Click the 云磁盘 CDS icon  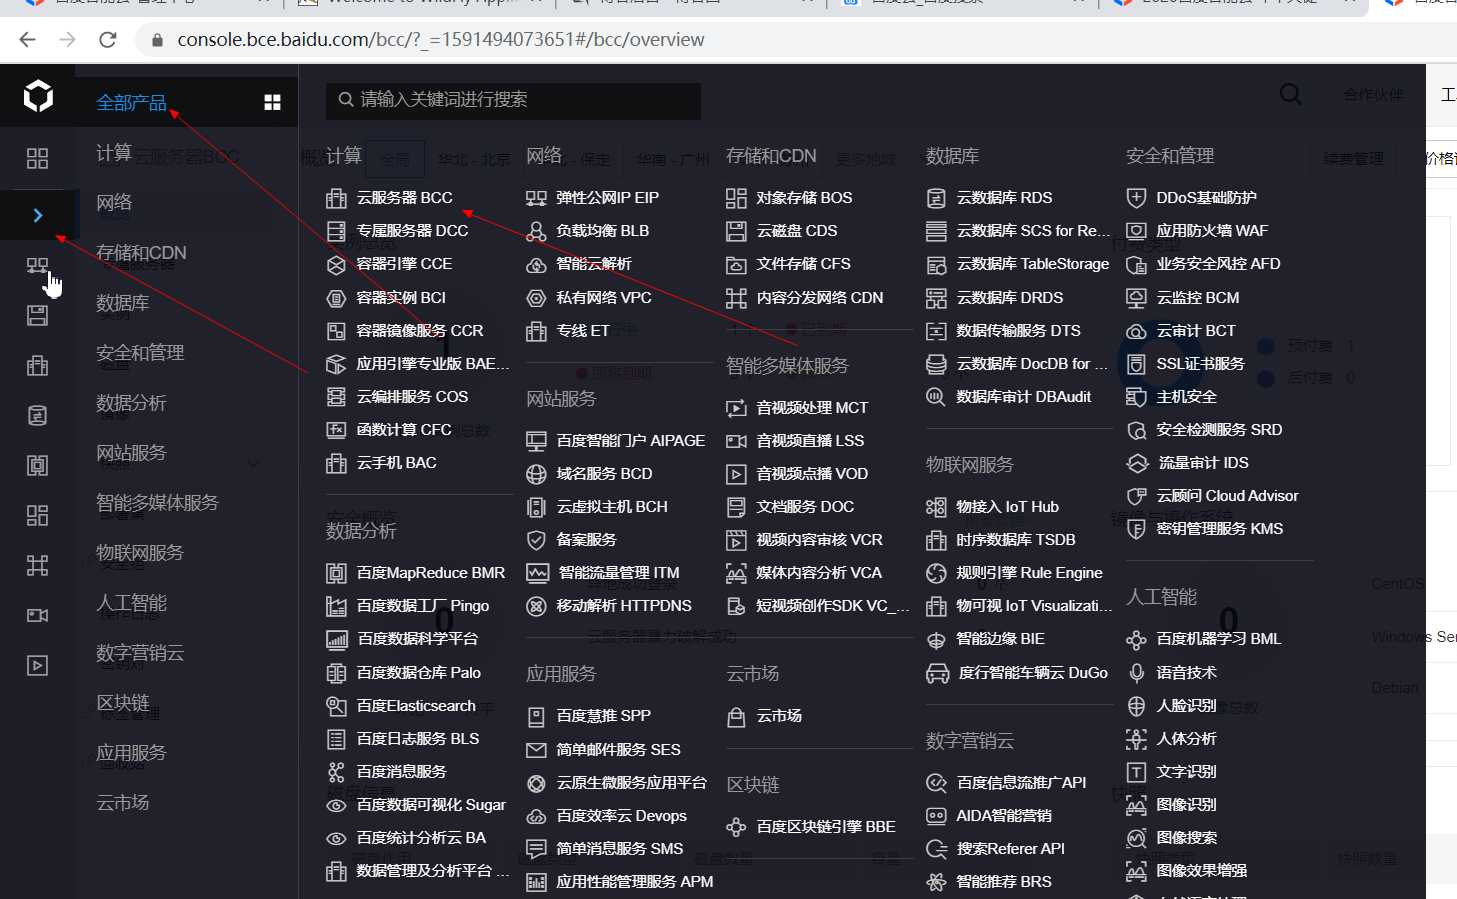(736, 231)
